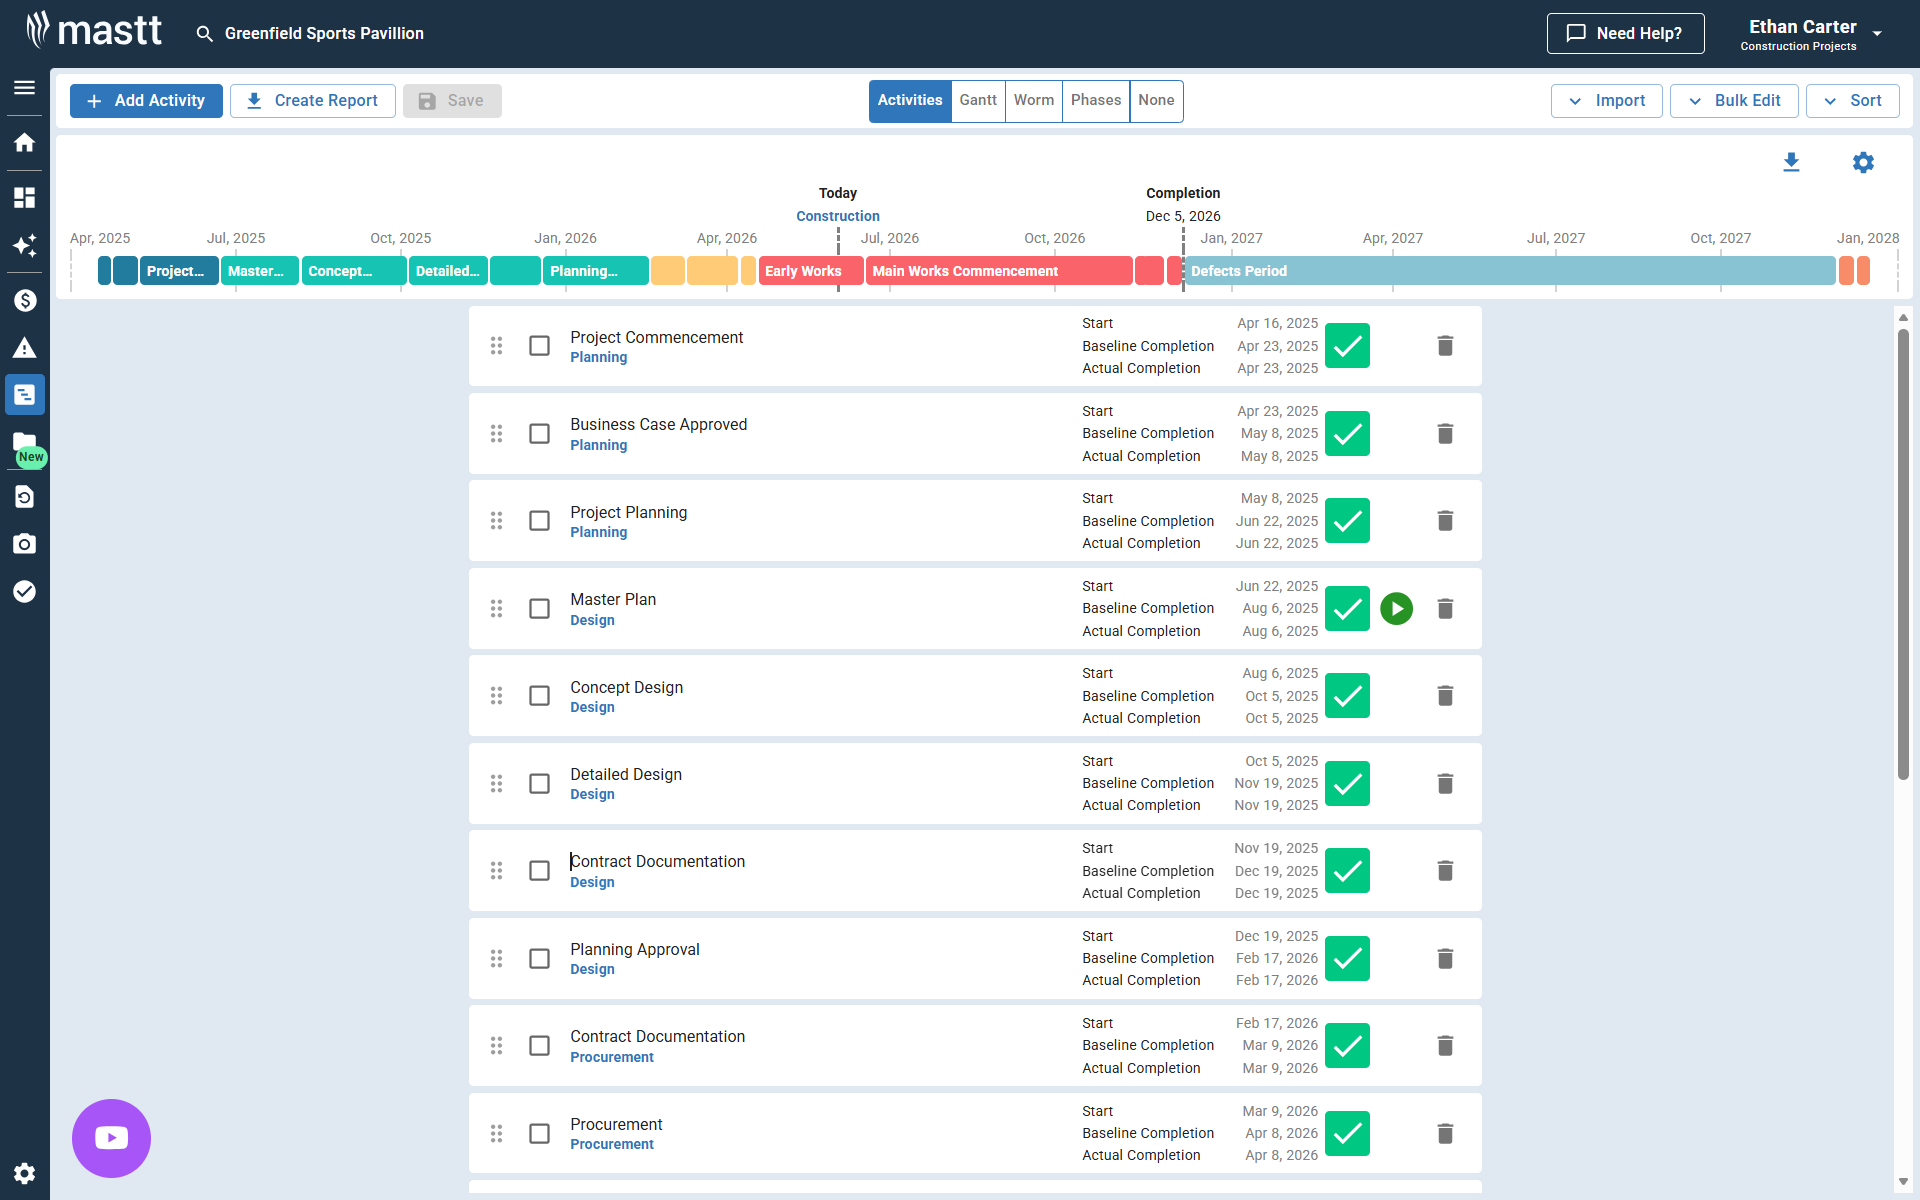Viewport: 1920px width, 1200px height.
Task: Switch to the None view tab
Action: (x=1156, y=101)
